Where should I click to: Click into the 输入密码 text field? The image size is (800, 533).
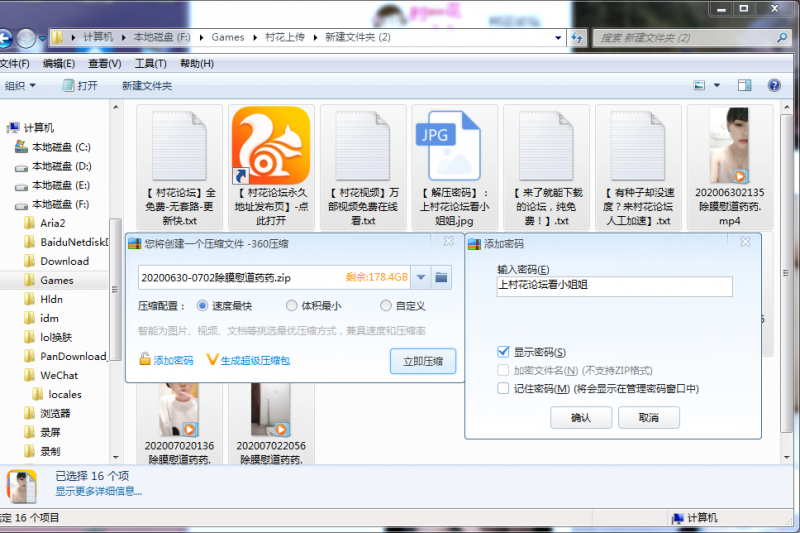pyautogui.click(x=614, y=286)
